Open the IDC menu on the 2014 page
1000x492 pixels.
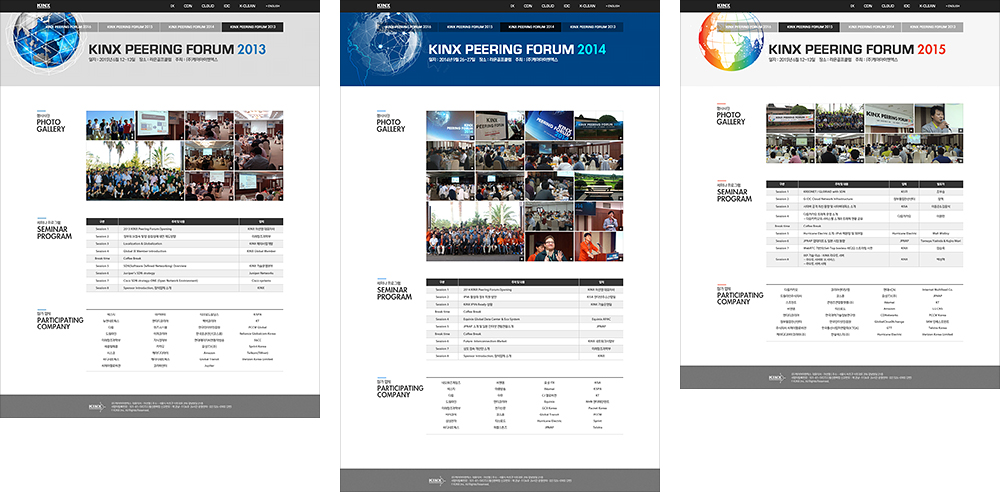coord(567,6)
